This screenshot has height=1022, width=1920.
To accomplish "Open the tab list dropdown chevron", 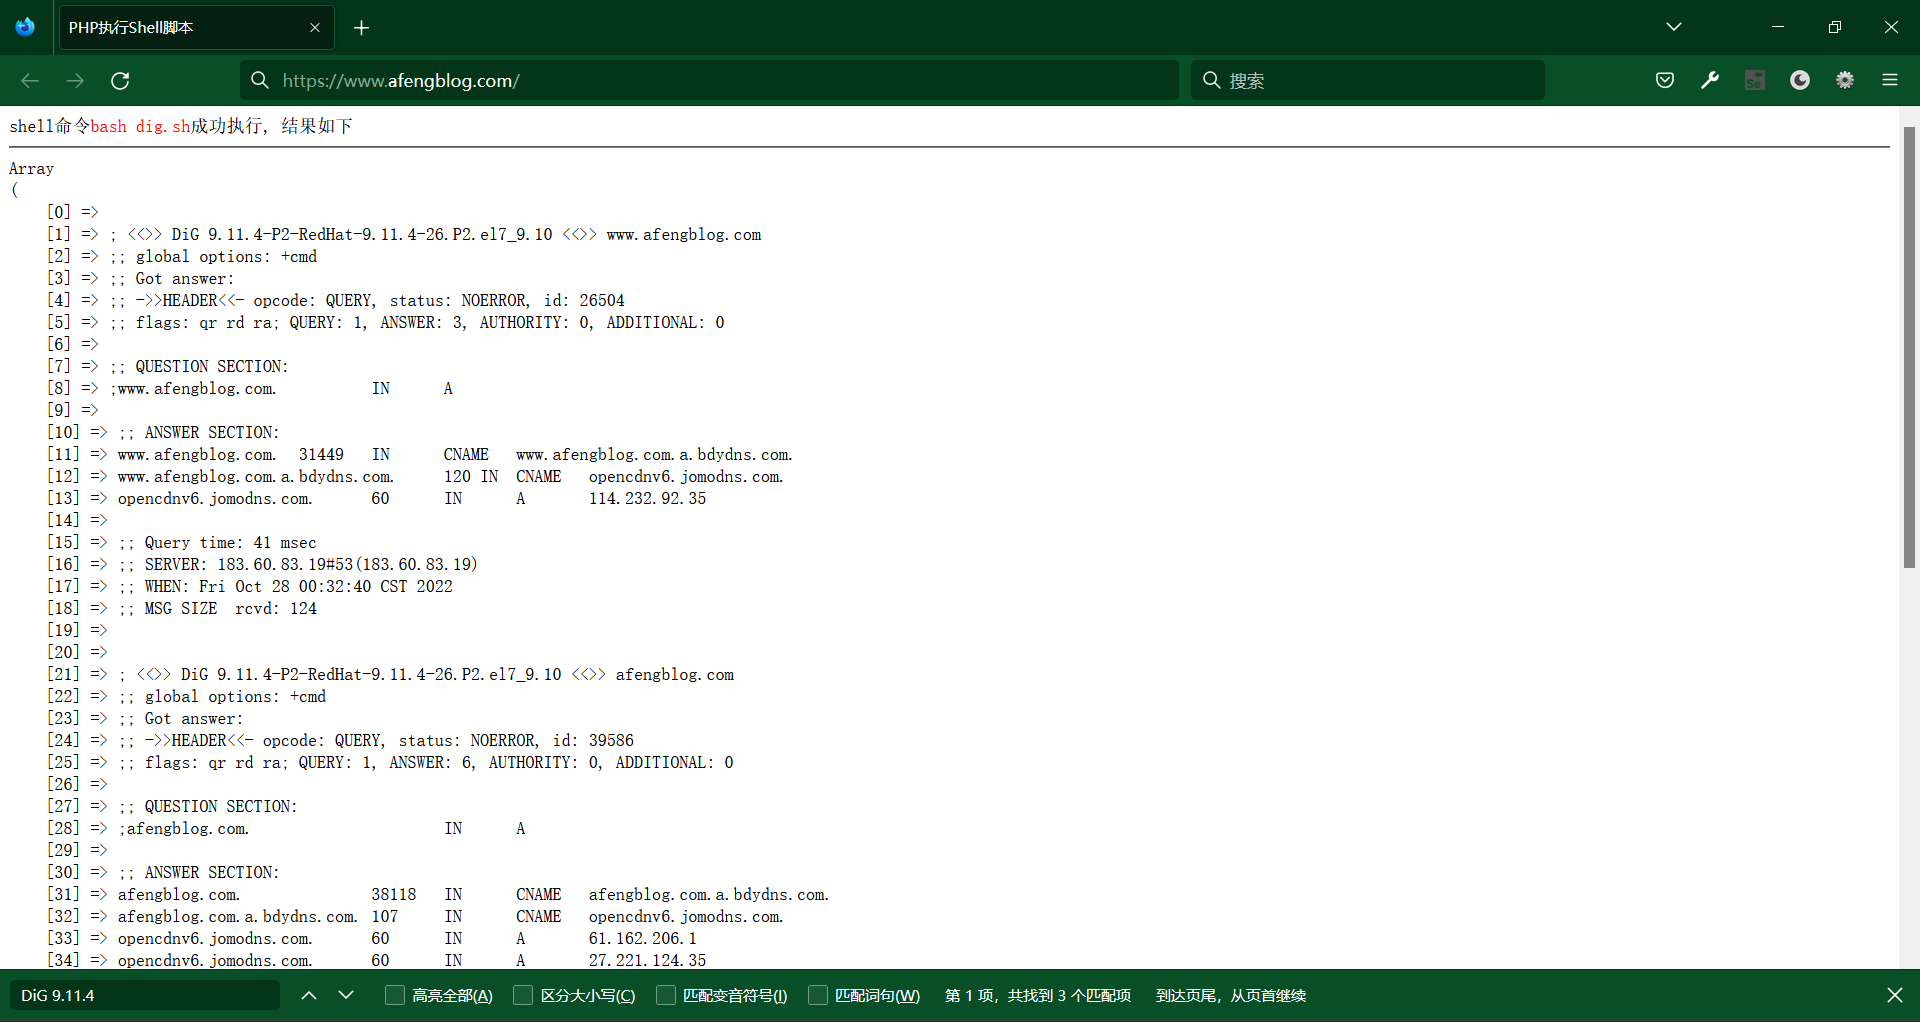I will click(1674, 27).
